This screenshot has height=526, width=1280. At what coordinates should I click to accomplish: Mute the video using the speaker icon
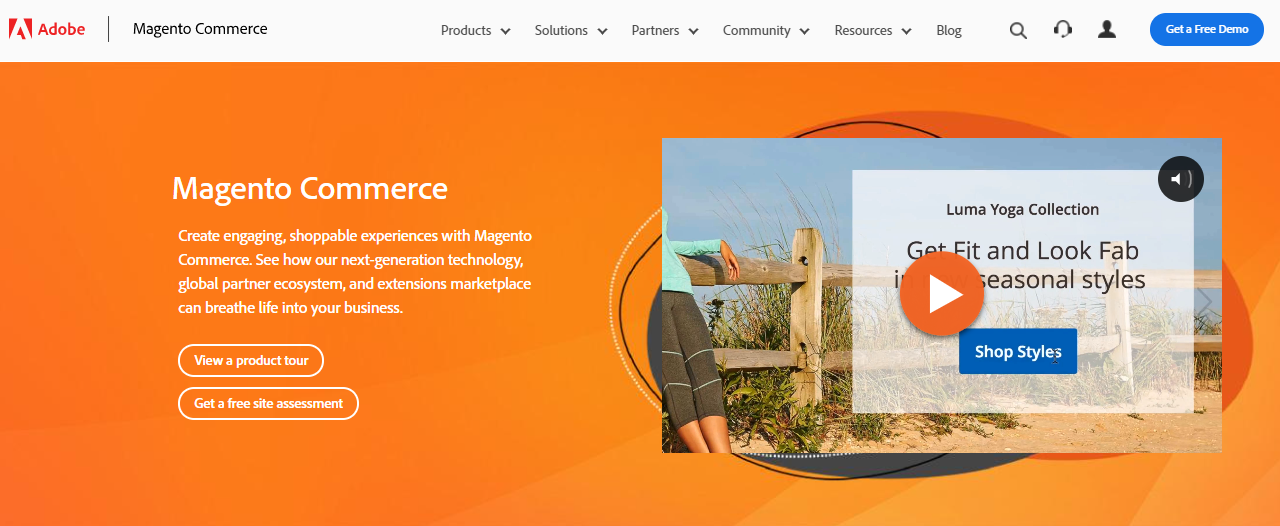(1181, 179)
